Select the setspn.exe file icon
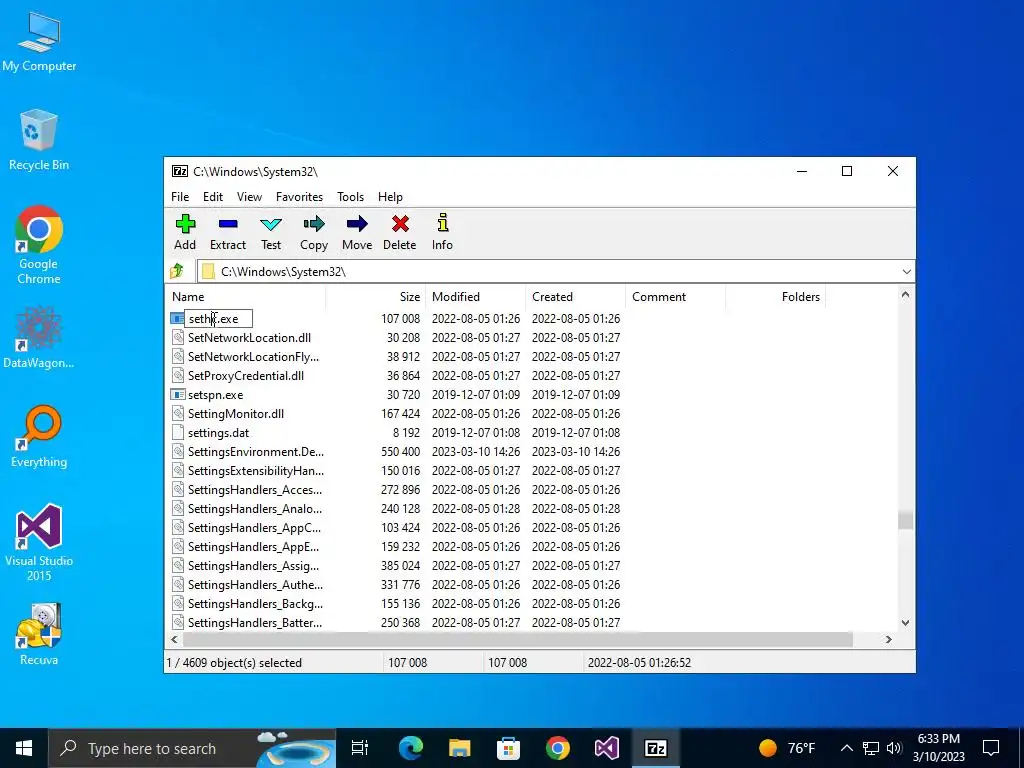 pos(177,394)
